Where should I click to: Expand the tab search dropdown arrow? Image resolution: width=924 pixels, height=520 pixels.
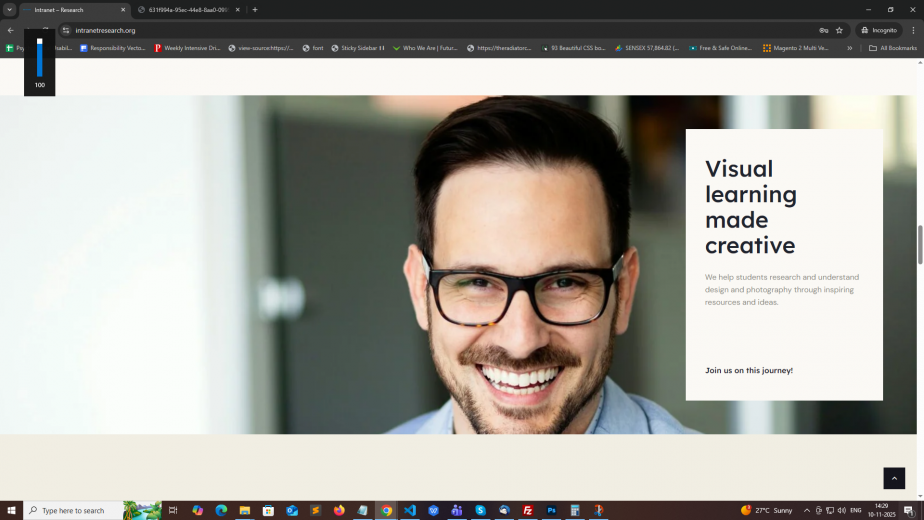point(9,10)
